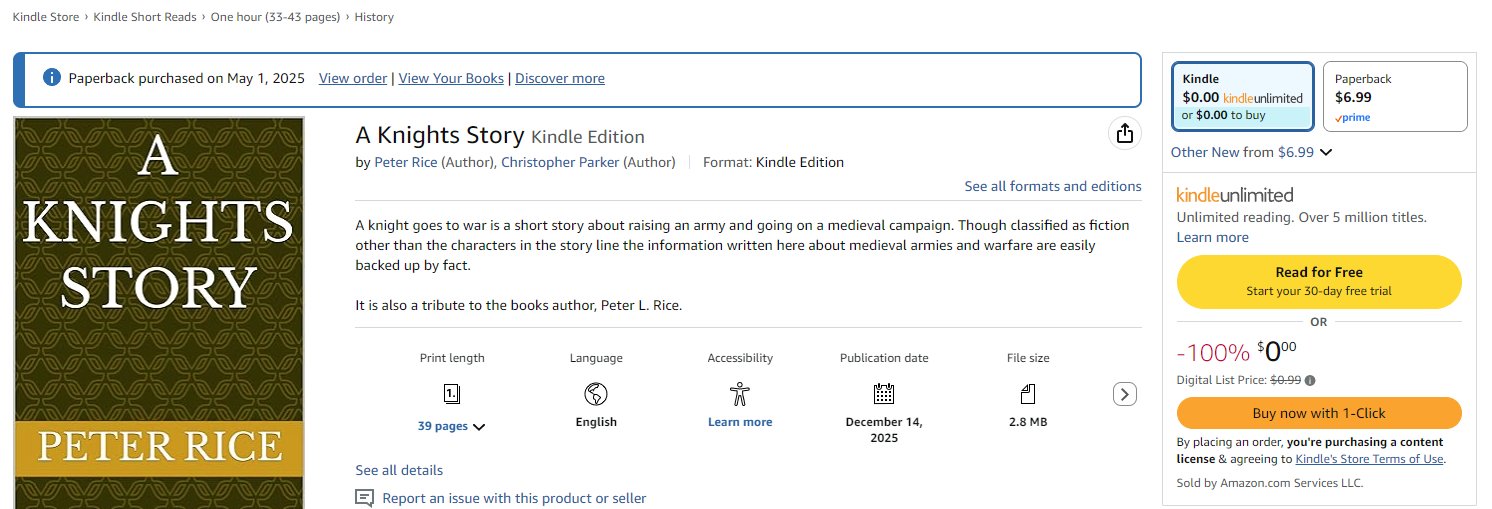This screenshot has height=509, width=1492.
Task: Click the print length page icon
Action: coord(451,393)
